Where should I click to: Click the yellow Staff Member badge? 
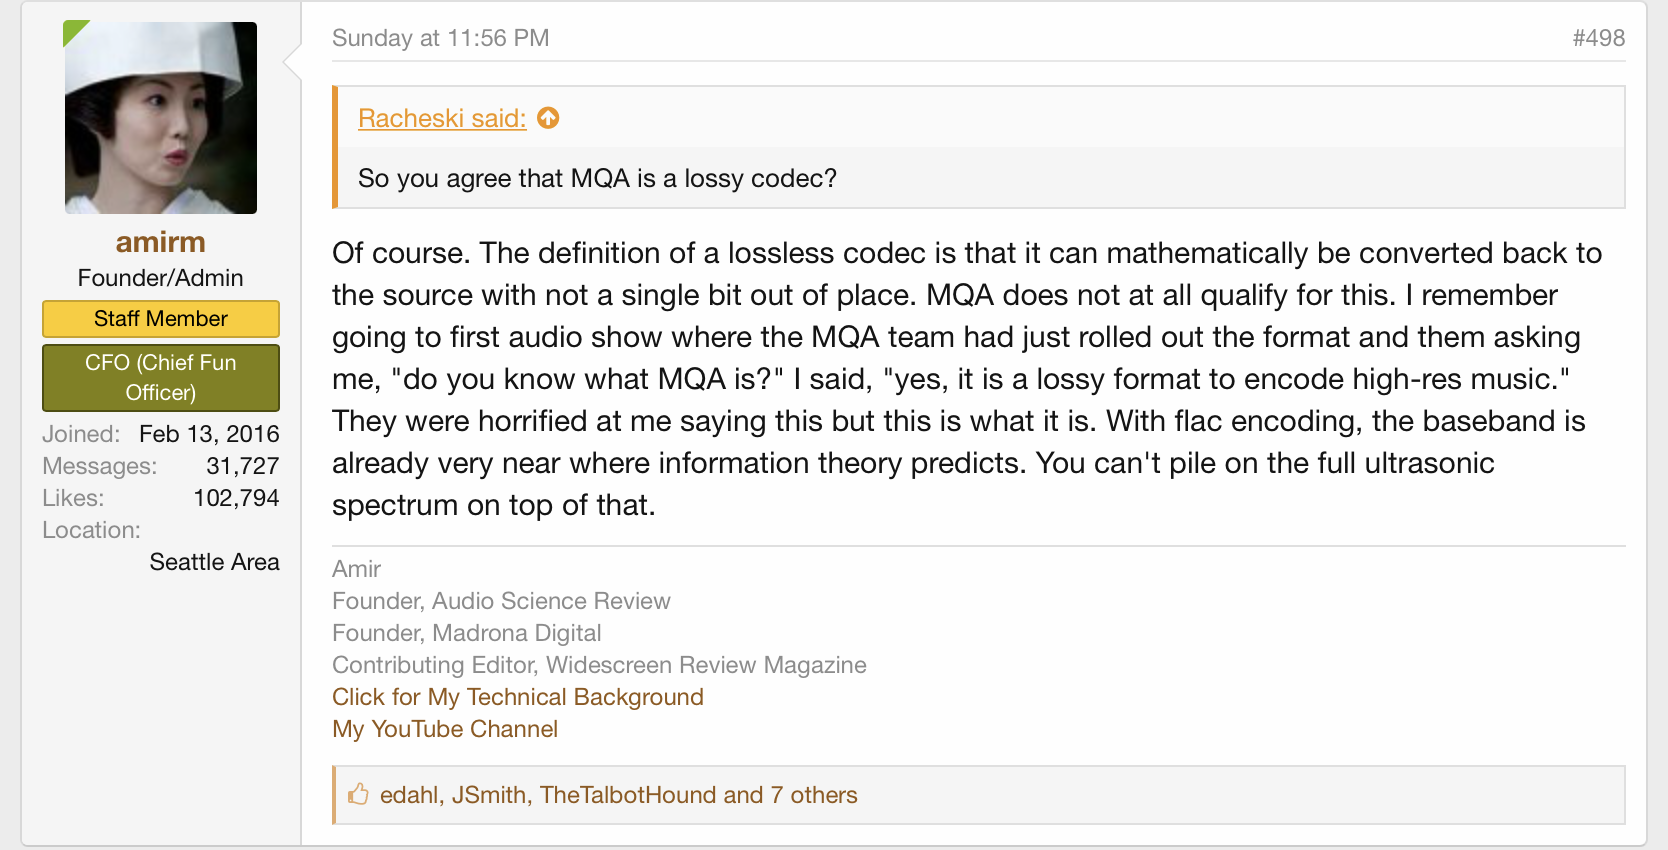[160, 319]
